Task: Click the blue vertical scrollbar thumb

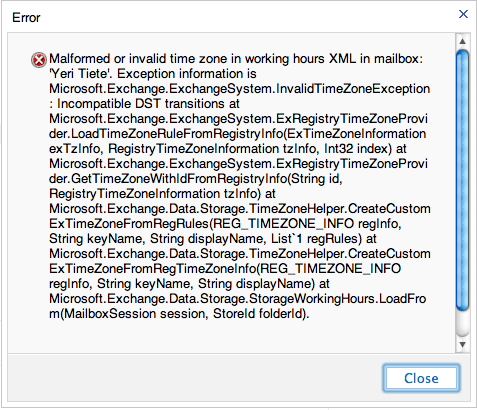Action: click(x=462, y=180)
